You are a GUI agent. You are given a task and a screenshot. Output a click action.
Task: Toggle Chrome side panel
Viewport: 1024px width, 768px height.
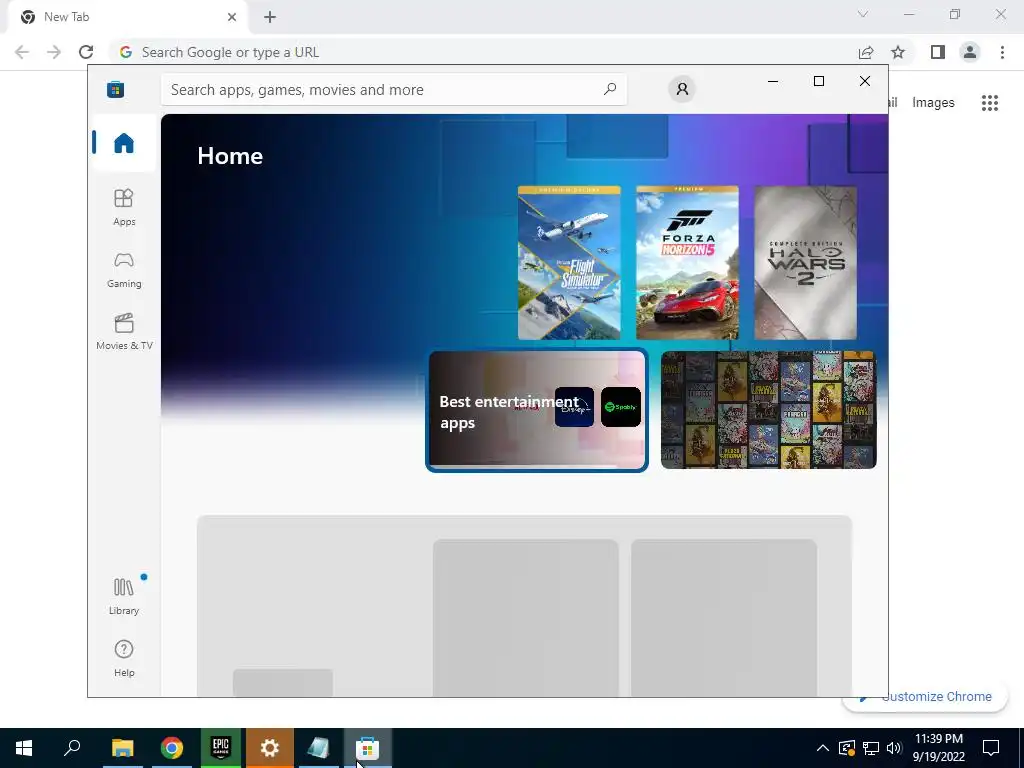coord(938,52)
